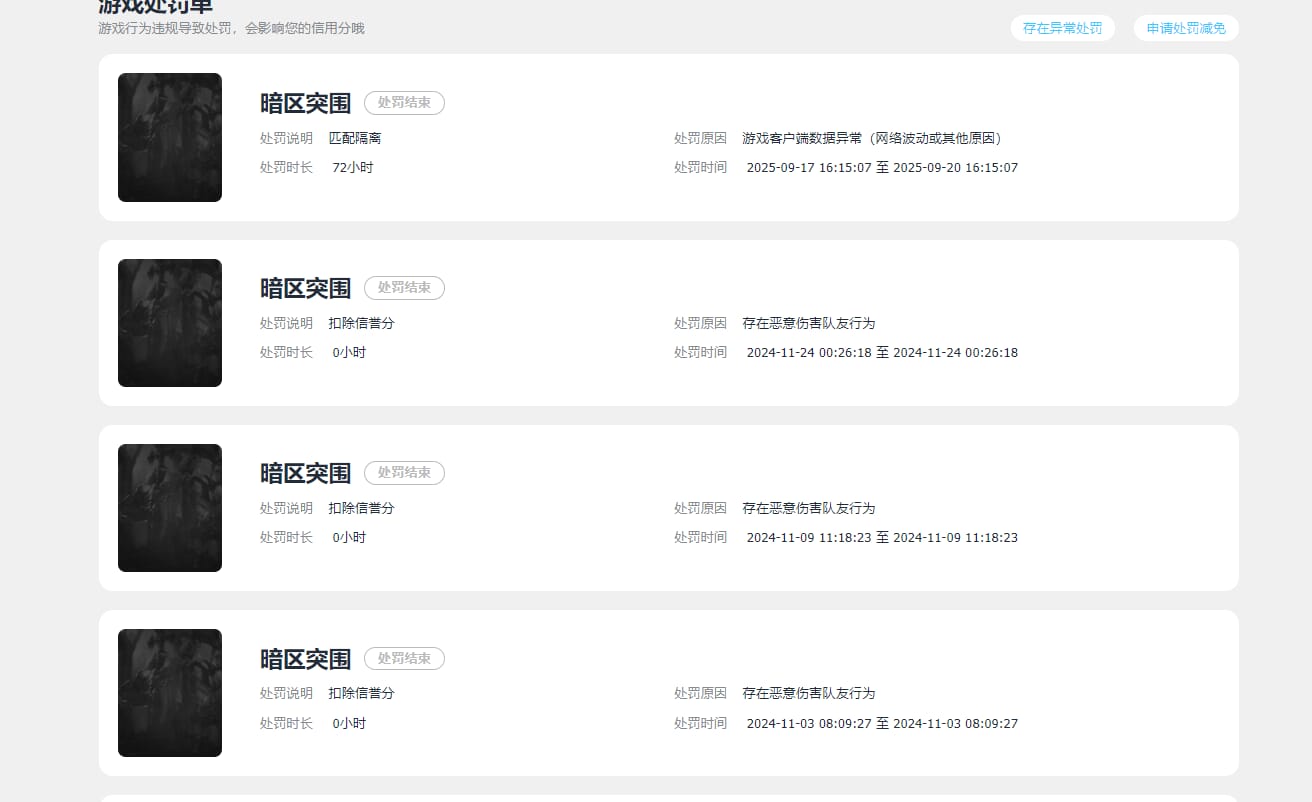The height and width of the screenshot is (802, 1312).
Task: Click the 72小时 penalty duration text
Action: point(352,167)
